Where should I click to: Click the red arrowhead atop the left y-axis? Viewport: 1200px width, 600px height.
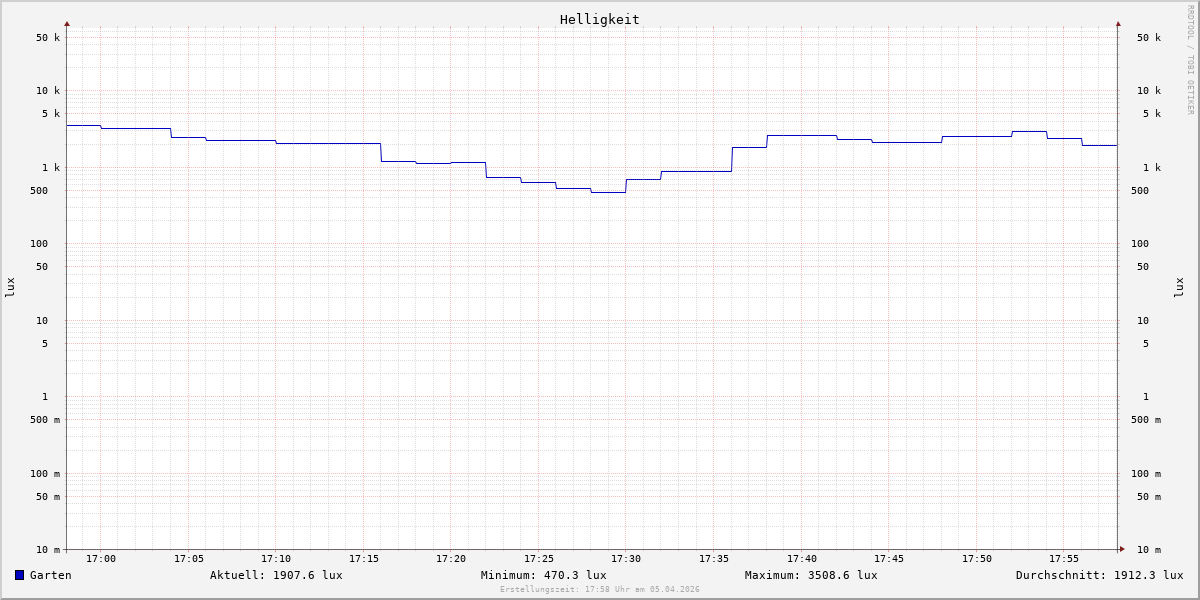tap(67, 23)
